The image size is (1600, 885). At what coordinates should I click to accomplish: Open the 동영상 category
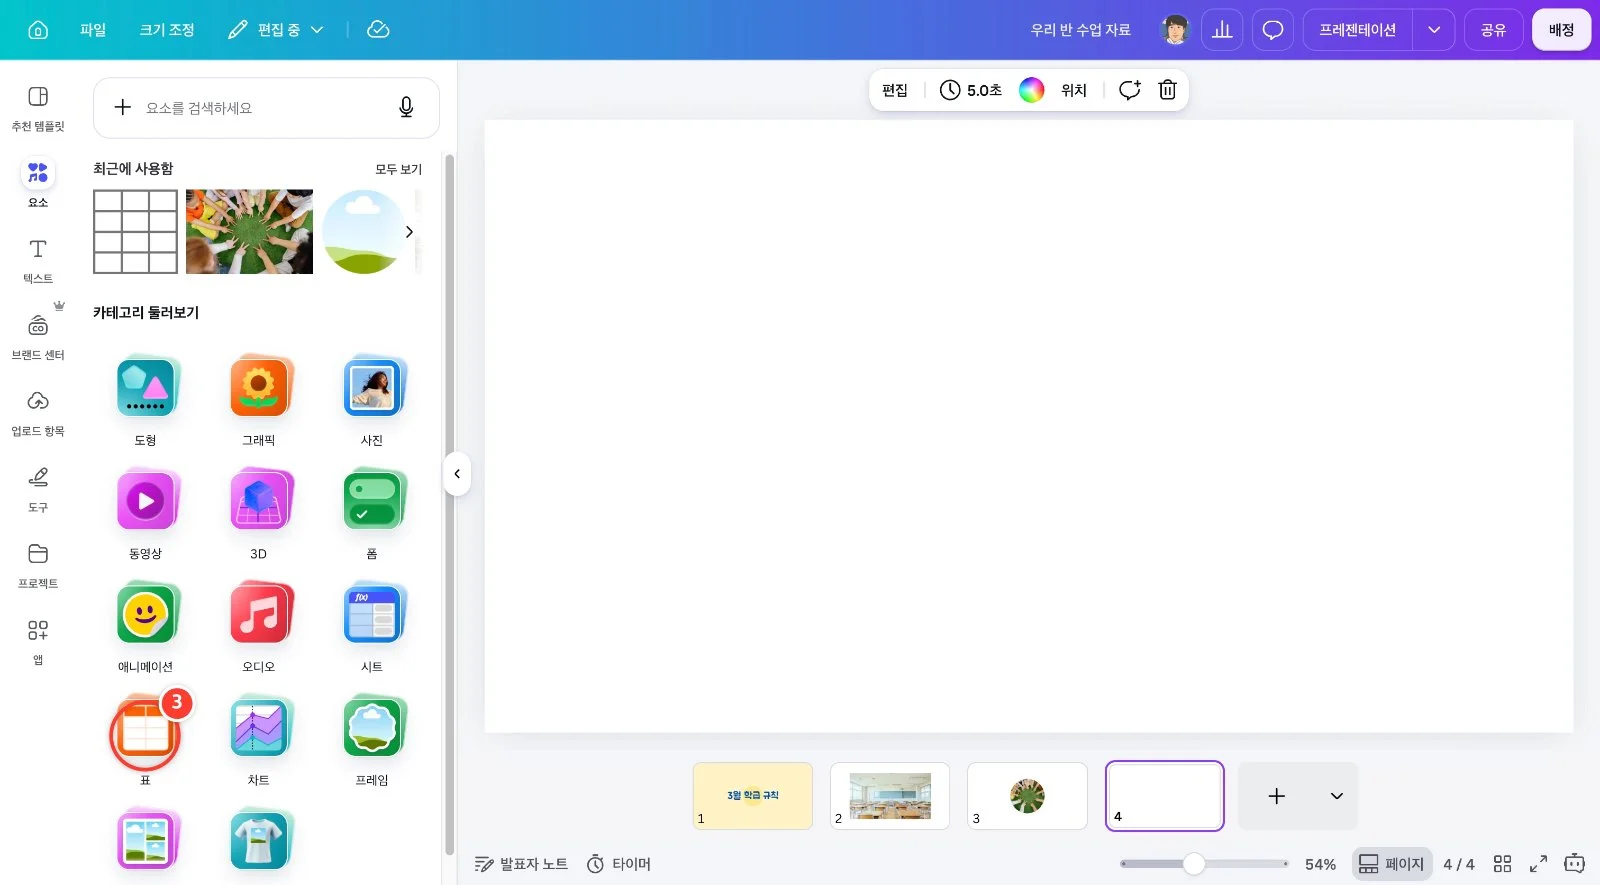[146, 513]
